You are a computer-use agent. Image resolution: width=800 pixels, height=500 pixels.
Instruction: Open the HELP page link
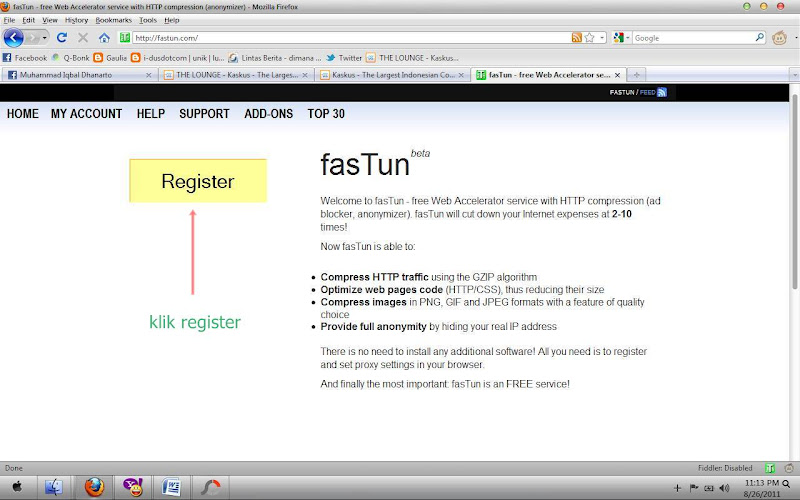(151, 114)
